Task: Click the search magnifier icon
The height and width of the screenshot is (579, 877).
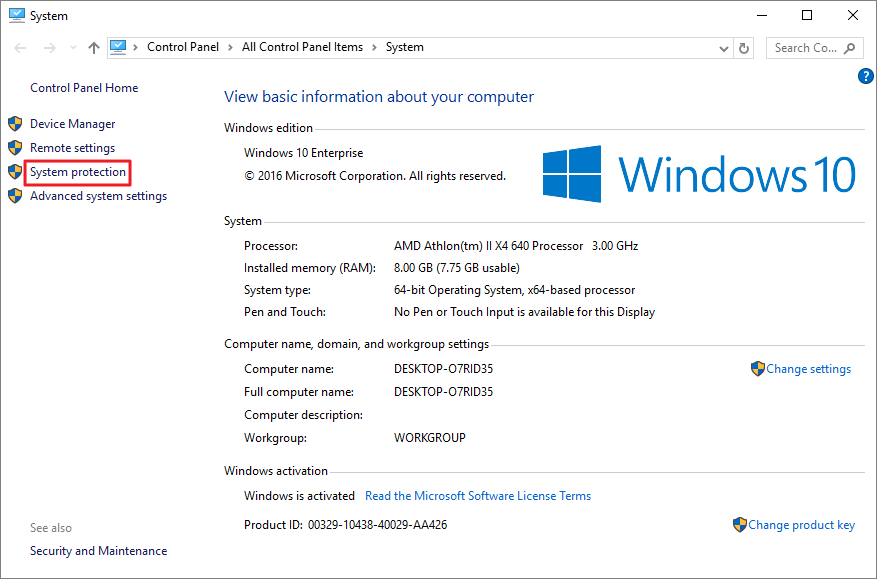Action: point(850,48)
